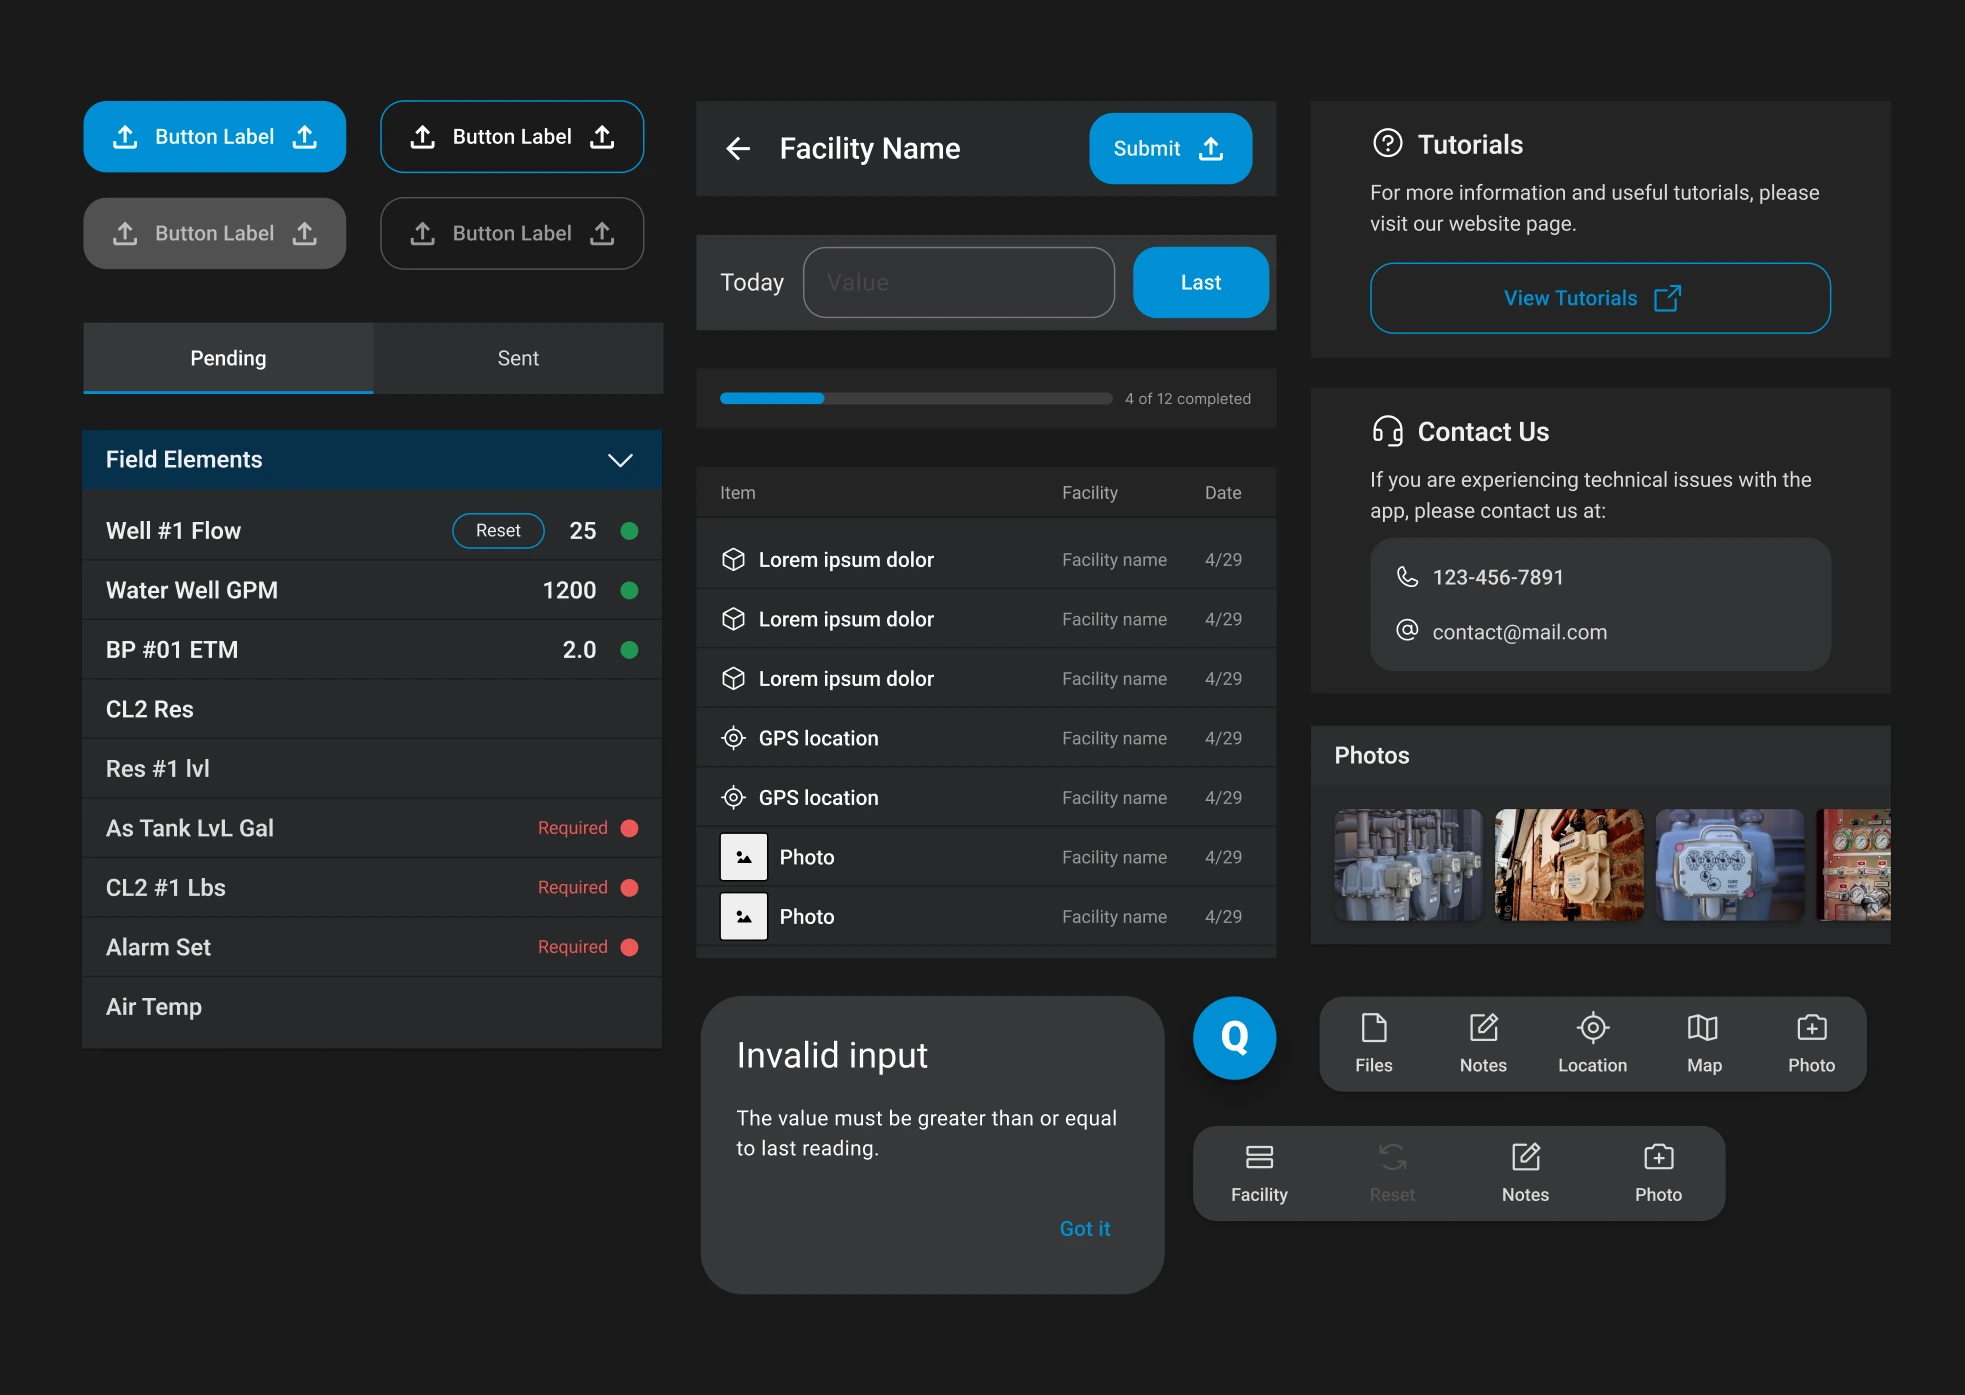Click the back arrow next to Facility Name
Viewport: 1965px width, 1395px height.
pyautogui.click(x=737, y=148)
